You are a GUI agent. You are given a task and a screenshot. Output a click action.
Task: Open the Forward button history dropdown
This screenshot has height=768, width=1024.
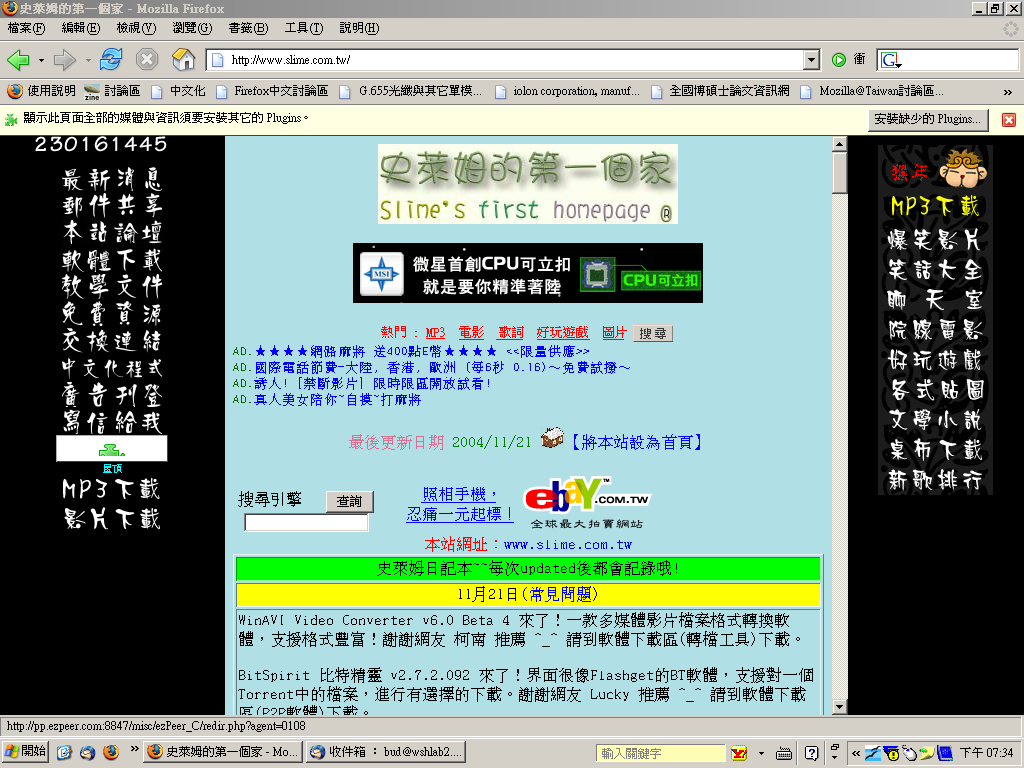coord(88,61)
